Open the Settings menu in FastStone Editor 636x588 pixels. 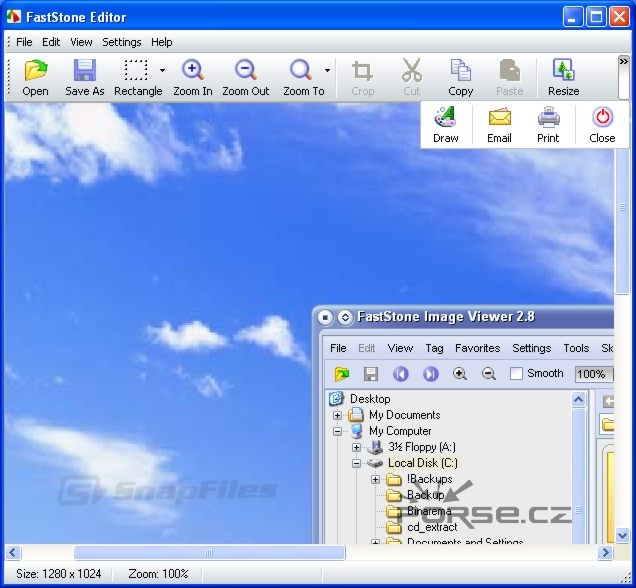coord(122,42)
